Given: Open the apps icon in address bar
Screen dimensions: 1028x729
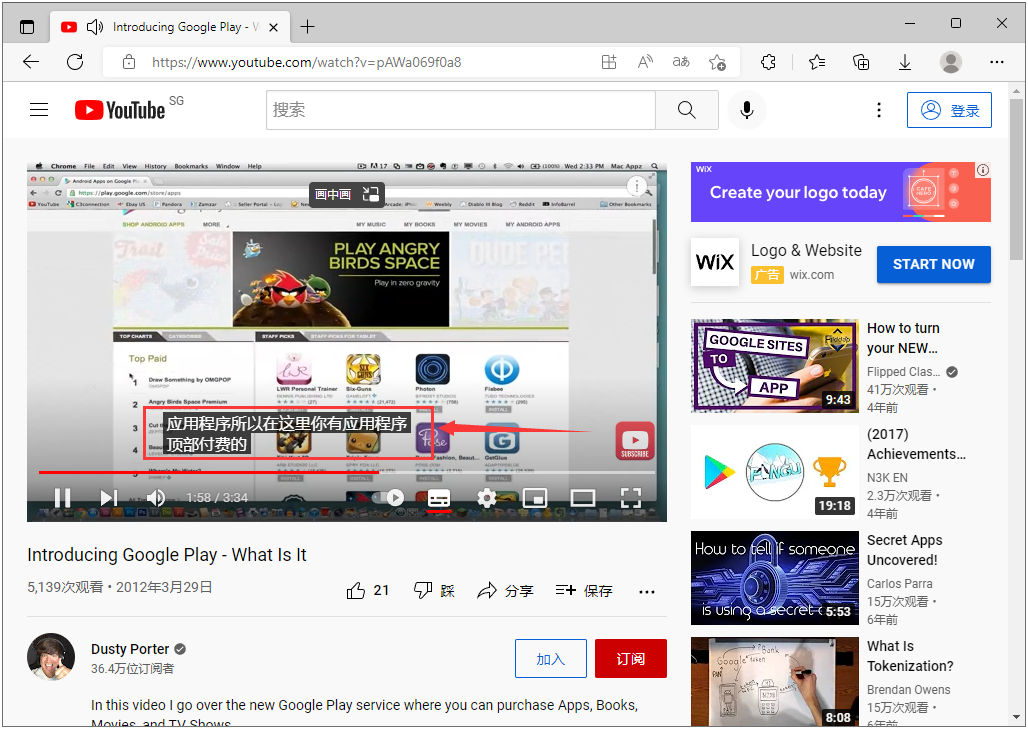Looking at the screenshot, I should [609, 62].
